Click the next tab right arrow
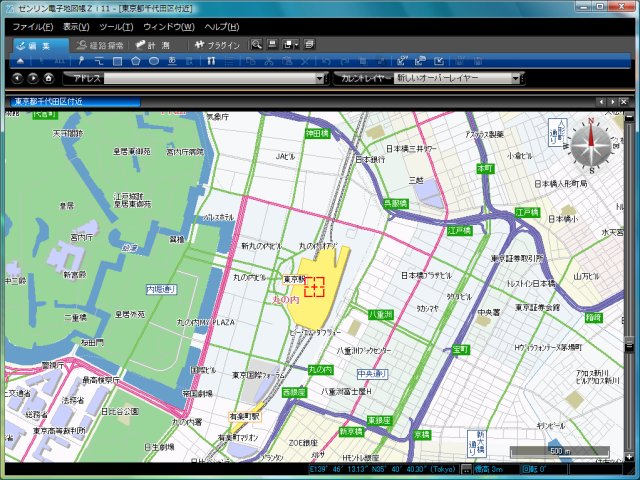 click(612, 102)
